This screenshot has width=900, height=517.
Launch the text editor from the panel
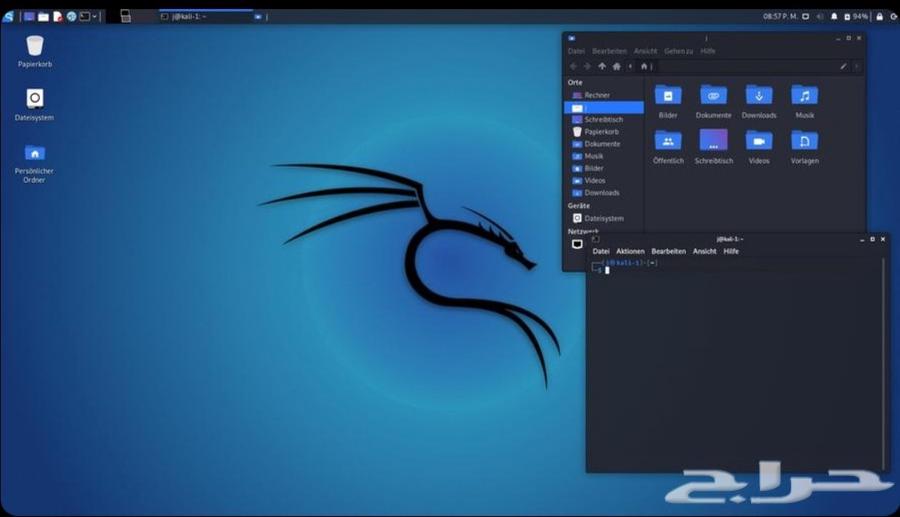(57, 17)
